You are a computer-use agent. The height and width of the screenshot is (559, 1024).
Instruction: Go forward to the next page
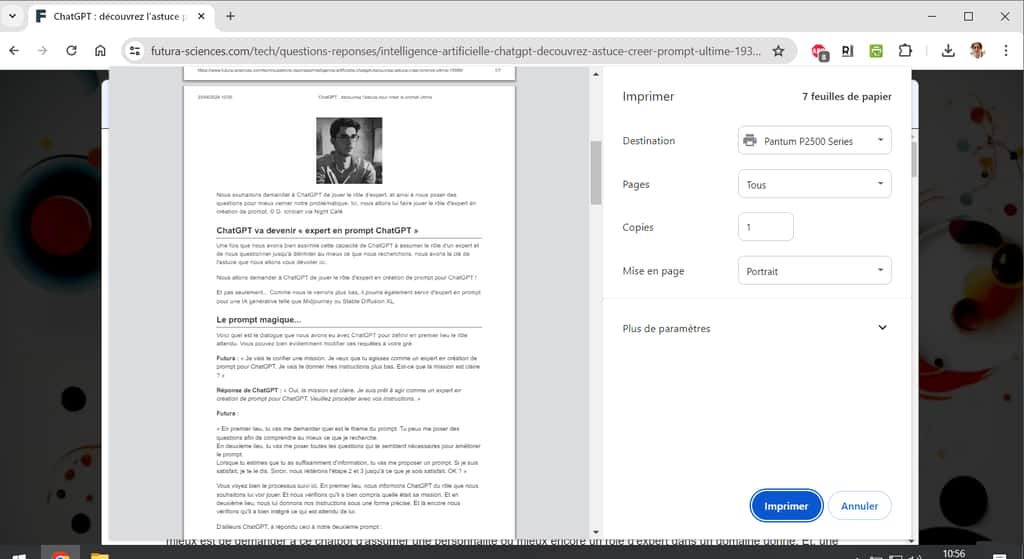pyautogui.click(x=42, y=51)
